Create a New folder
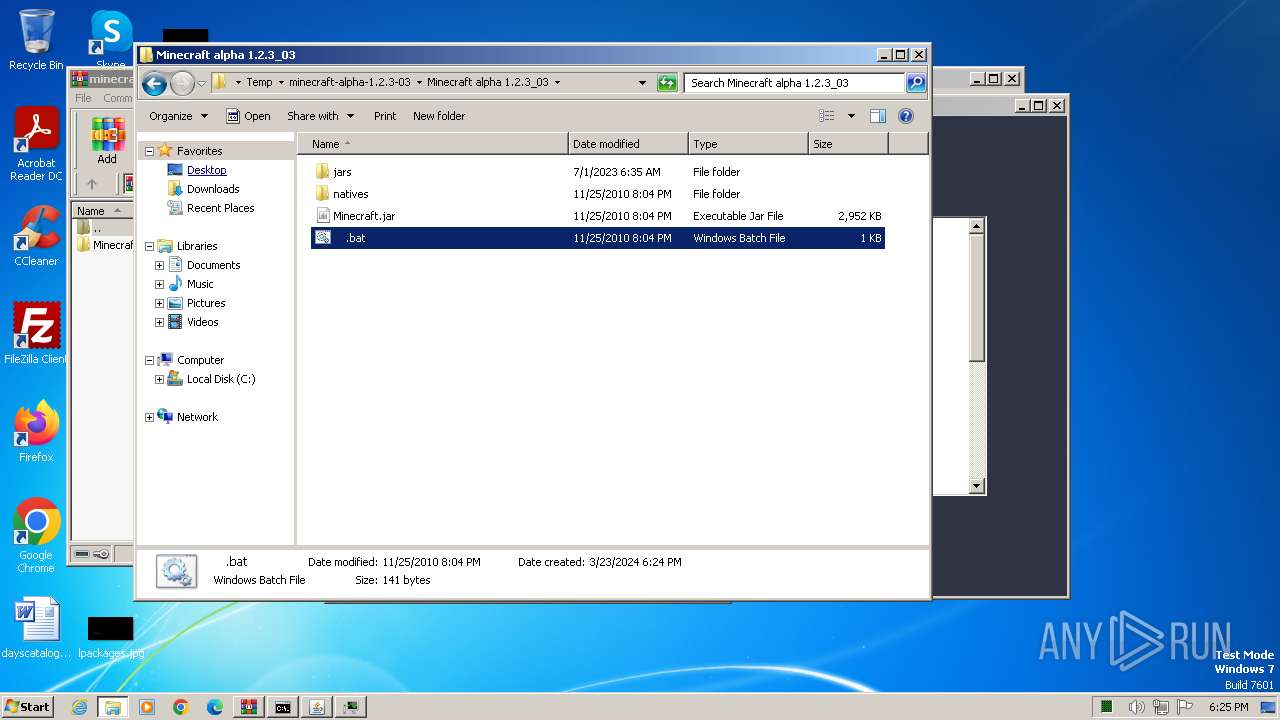 point(439,116)
